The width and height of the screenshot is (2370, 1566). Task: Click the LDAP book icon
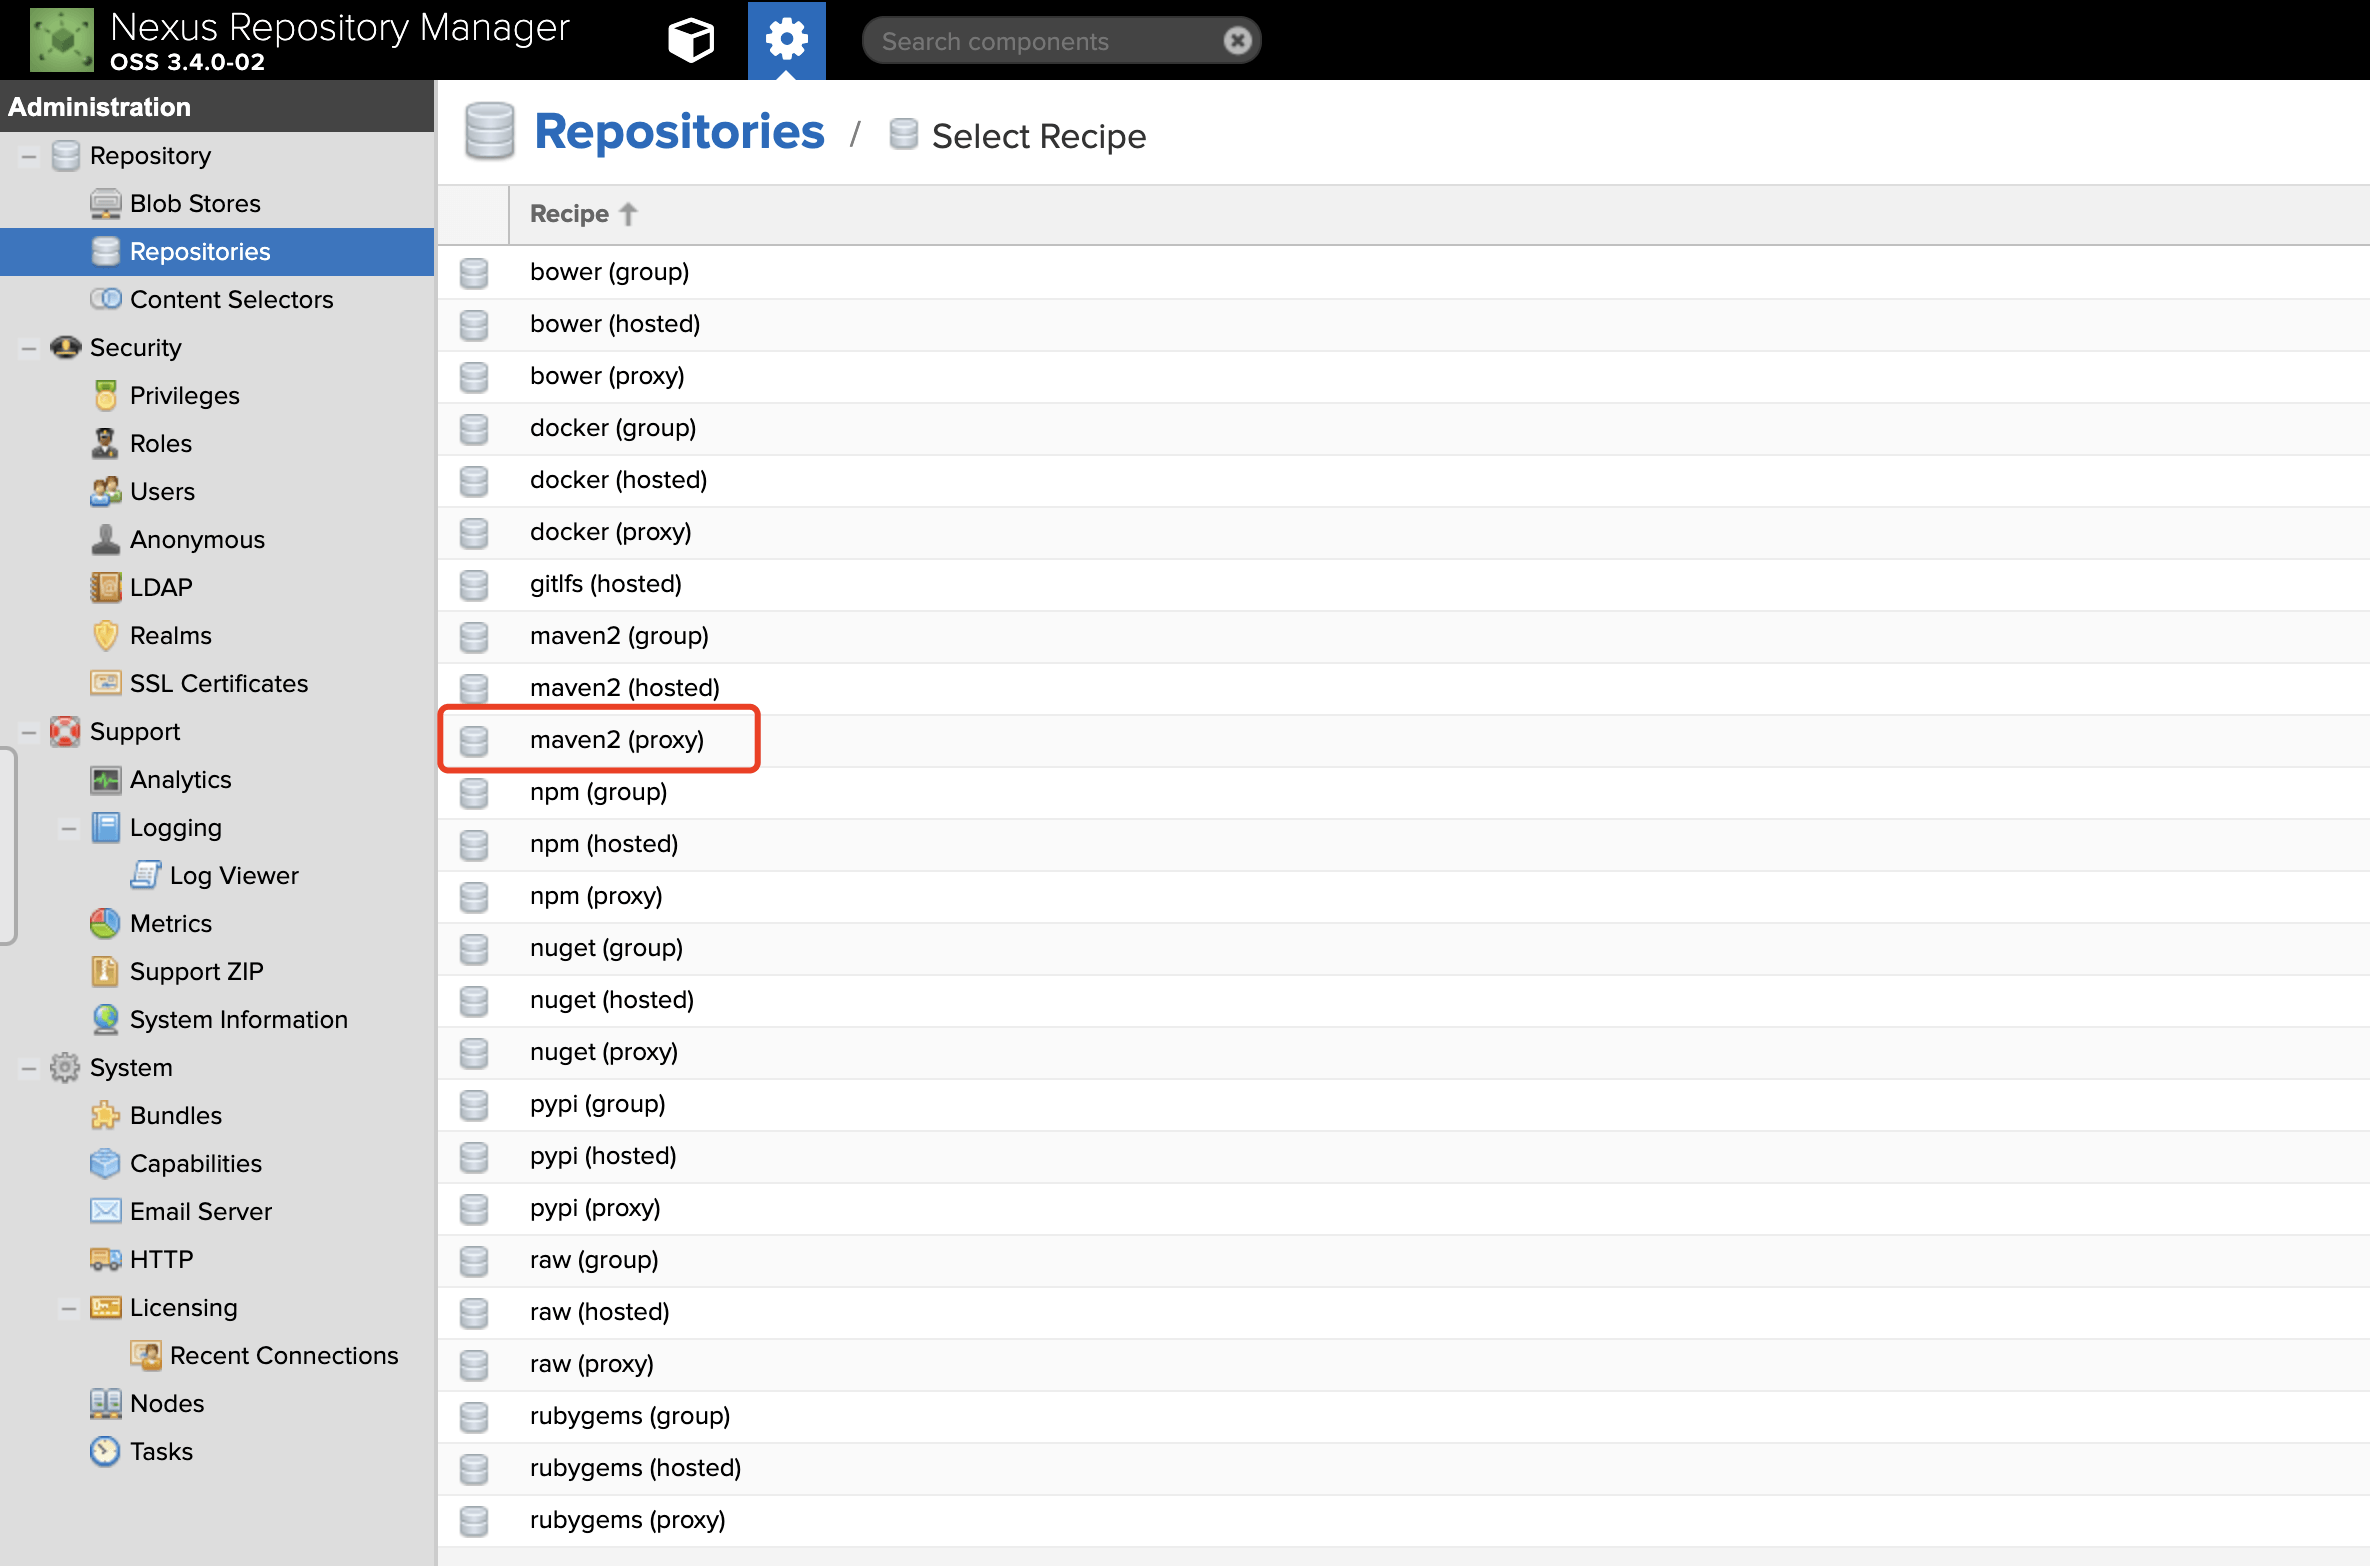105,588
